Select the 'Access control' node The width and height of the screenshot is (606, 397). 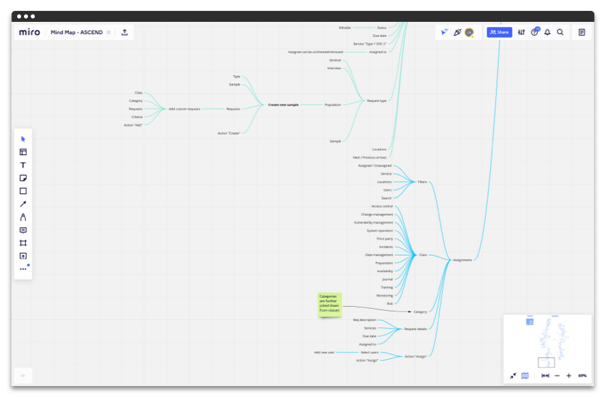tap(382, 206)
